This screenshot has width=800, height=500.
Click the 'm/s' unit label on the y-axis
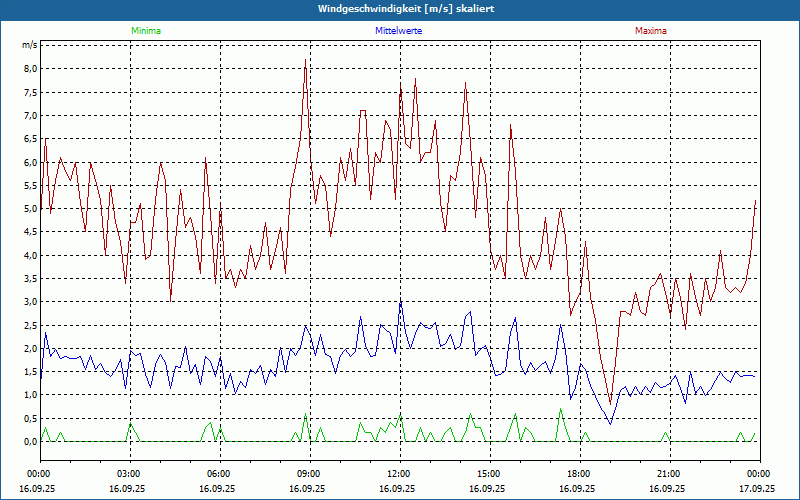(x=29, y=45)
